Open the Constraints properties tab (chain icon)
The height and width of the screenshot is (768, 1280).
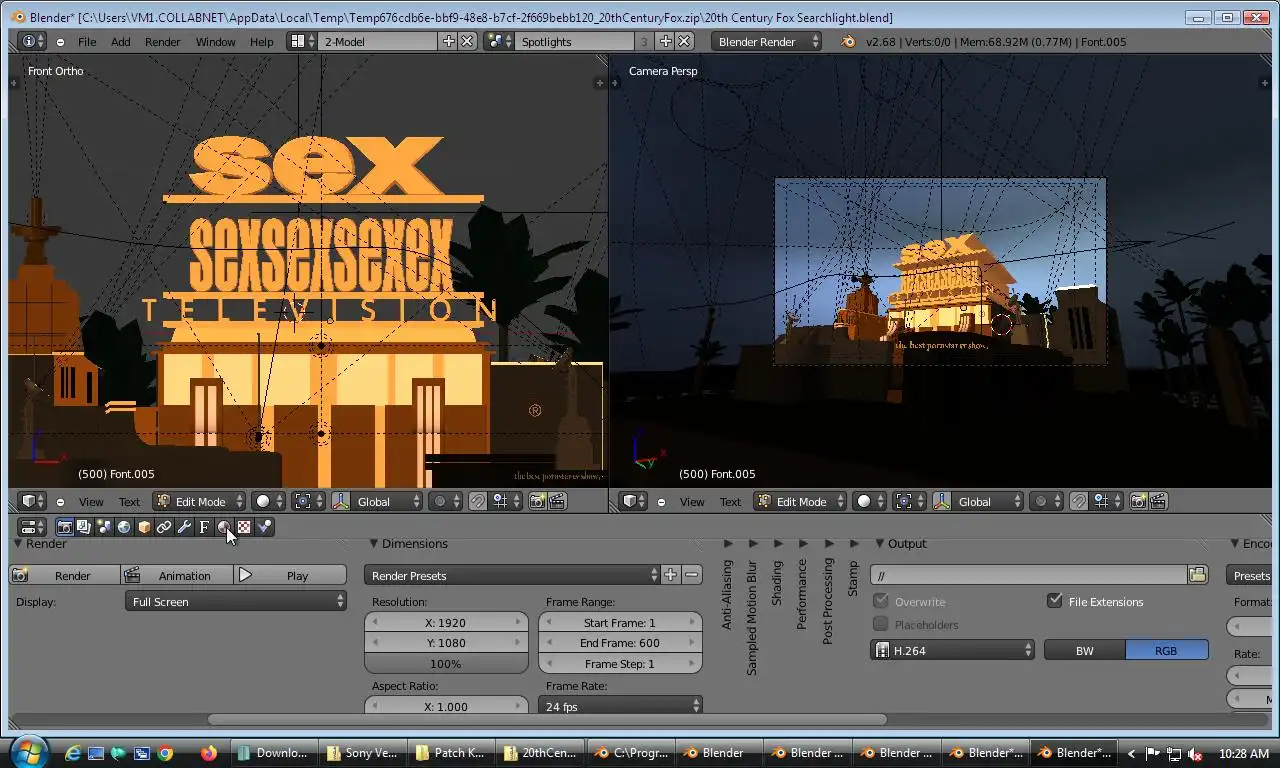(164, 527)
